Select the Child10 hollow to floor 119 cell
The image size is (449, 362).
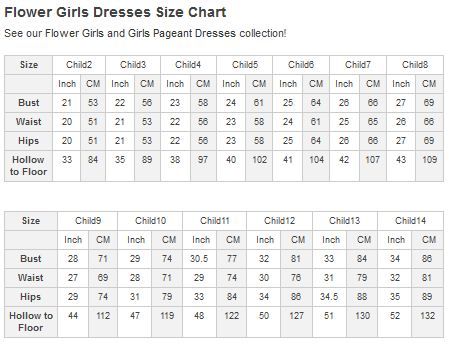pyautogui.click(x=167, y=322)
